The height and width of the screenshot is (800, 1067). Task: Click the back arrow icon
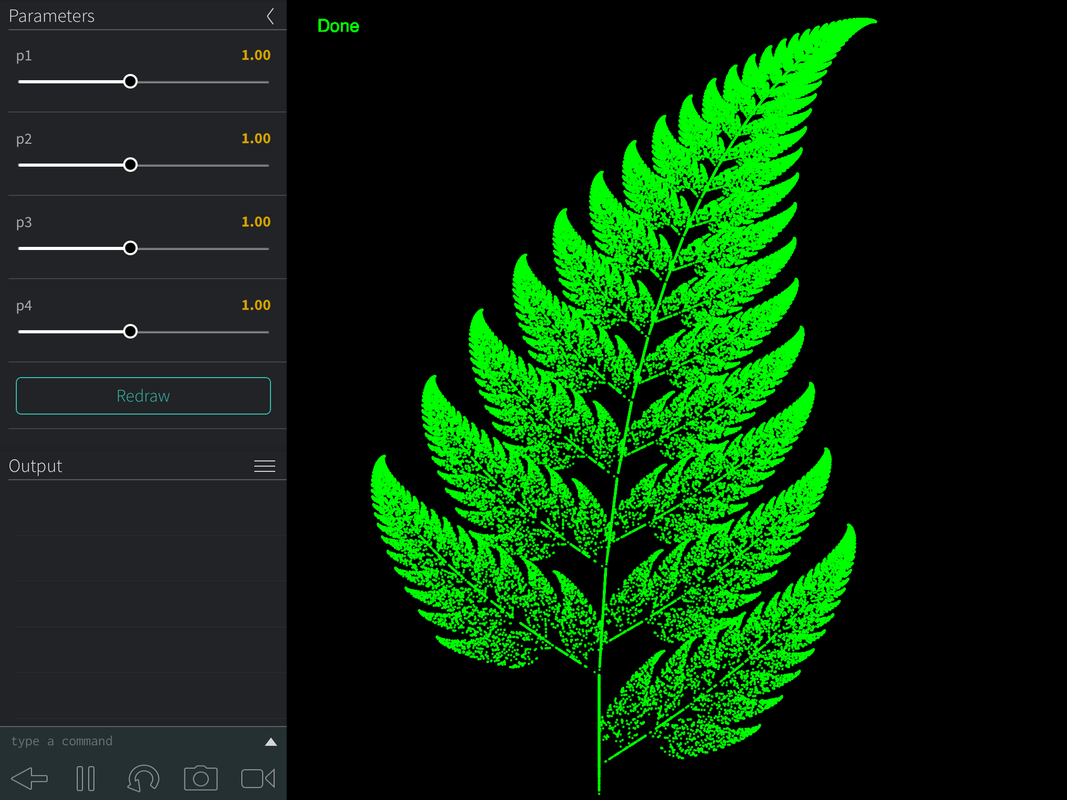pos(30,778)
